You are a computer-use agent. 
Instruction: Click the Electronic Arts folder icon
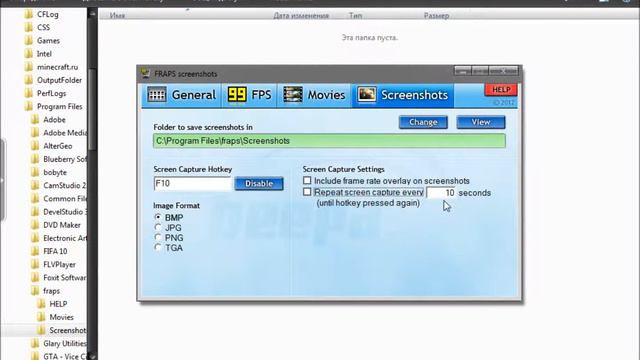35,238
